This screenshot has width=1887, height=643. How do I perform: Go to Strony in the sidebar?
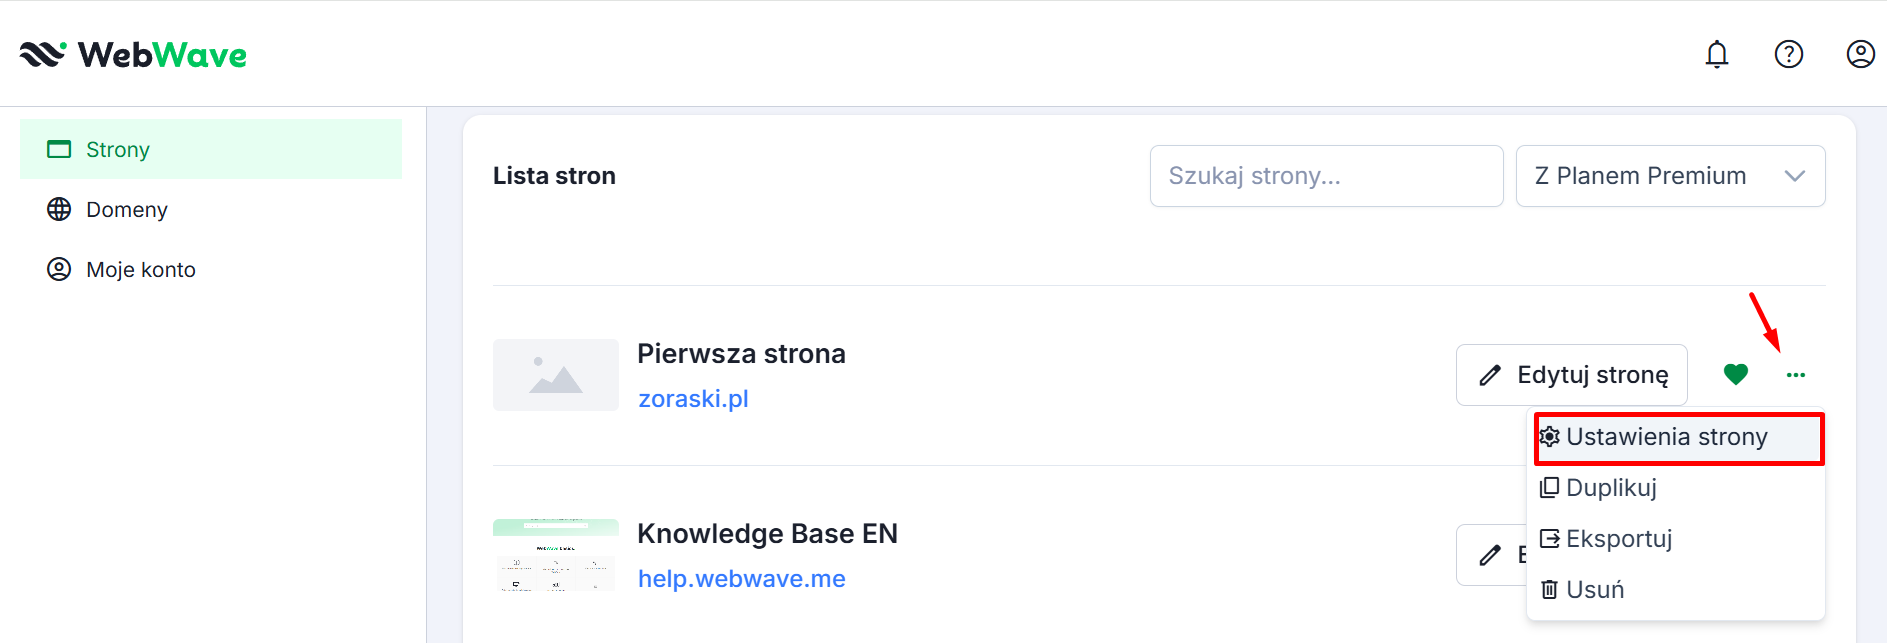click(x=117, y=150)
